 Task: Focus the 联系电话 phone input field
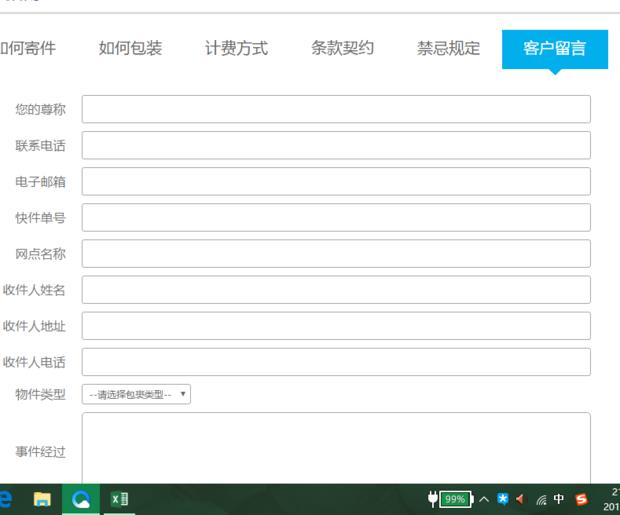coord(336,145)
